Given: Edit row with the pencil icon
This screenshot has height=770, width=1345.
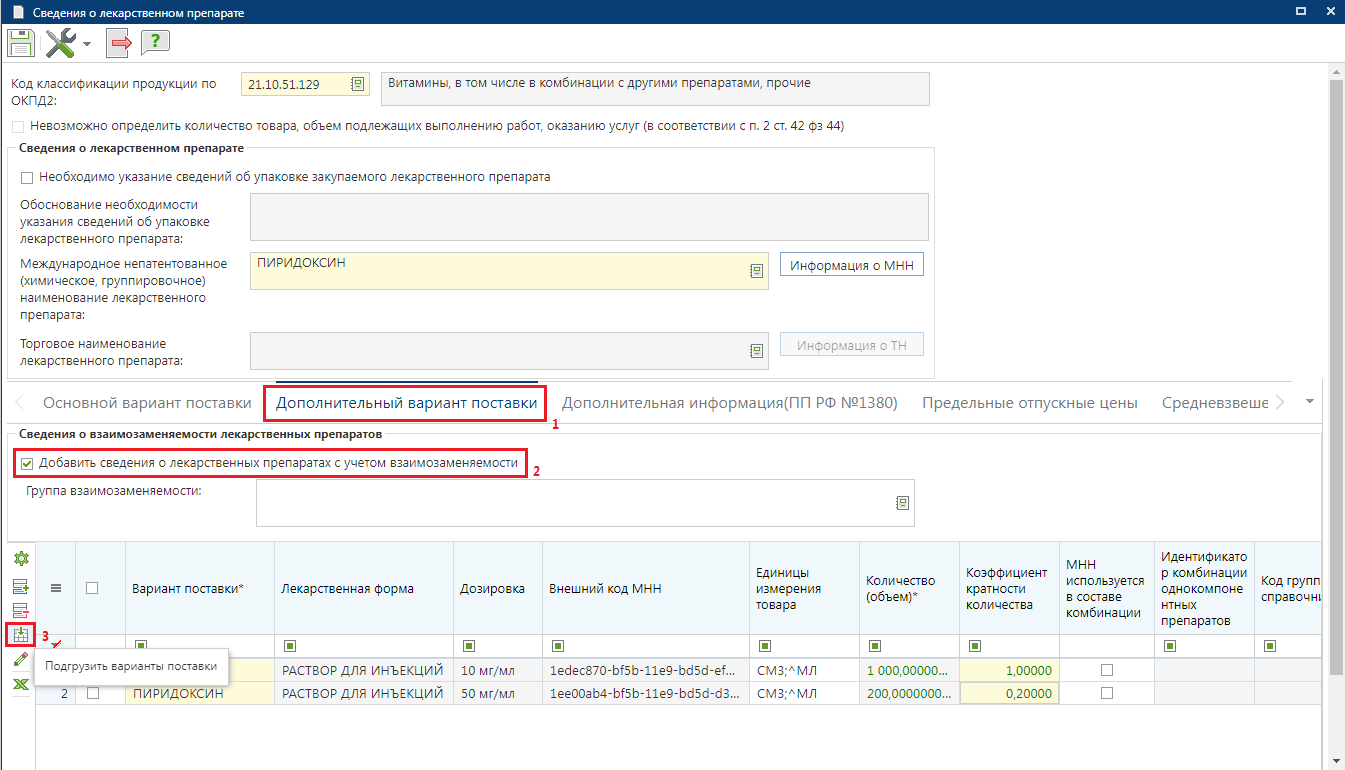Looking at the screenshot, I should pyautogui.click(x=20, y=660).
